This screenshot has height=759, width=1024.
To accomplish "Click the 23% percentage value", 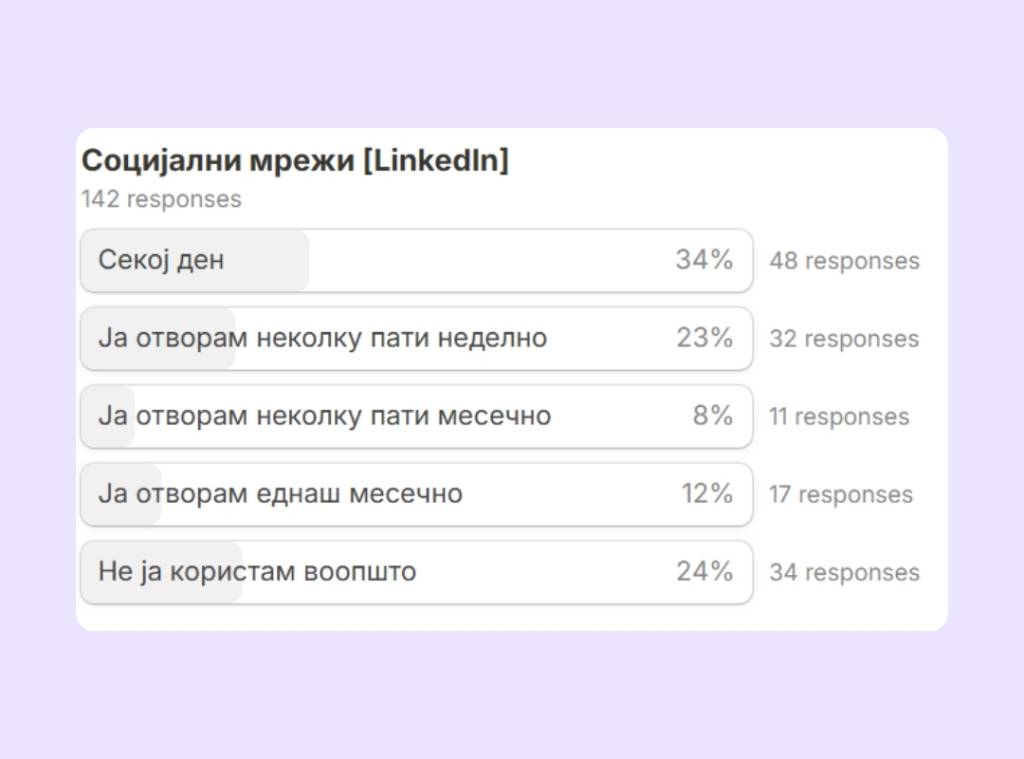I will [x=704, y=338].
